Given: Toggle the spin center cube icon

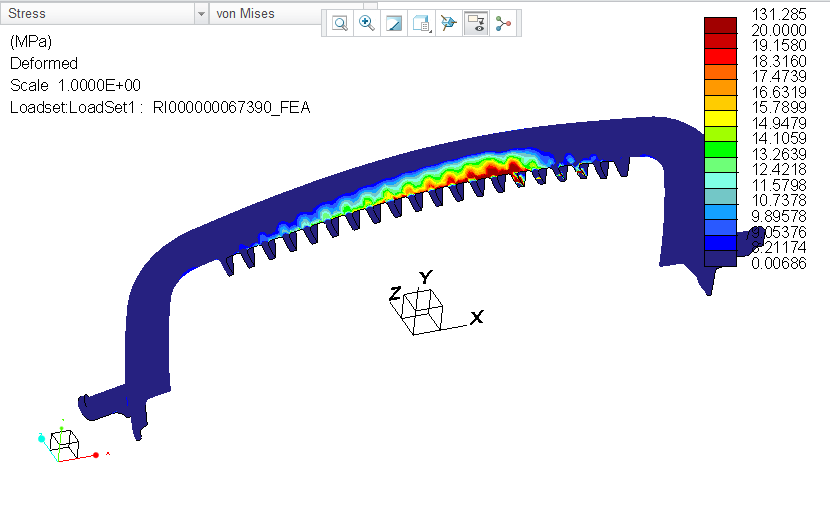Looking at the screenshot, I should point(448,23).
